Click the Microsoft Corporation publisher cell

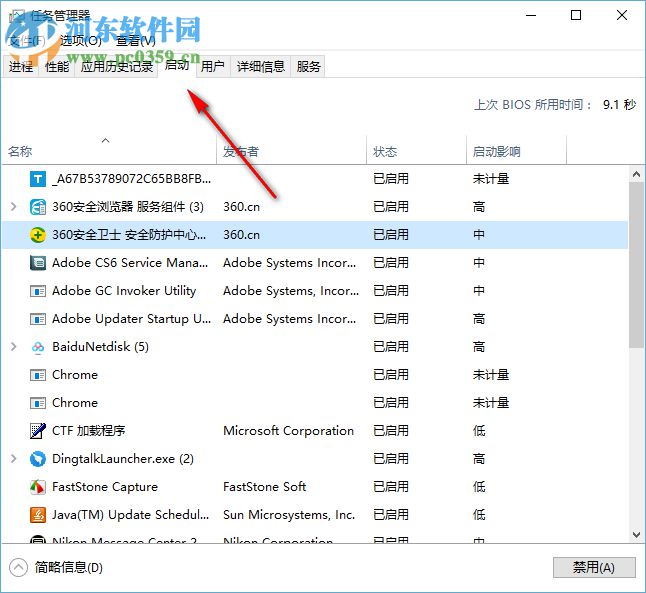[x=288, y=431]
